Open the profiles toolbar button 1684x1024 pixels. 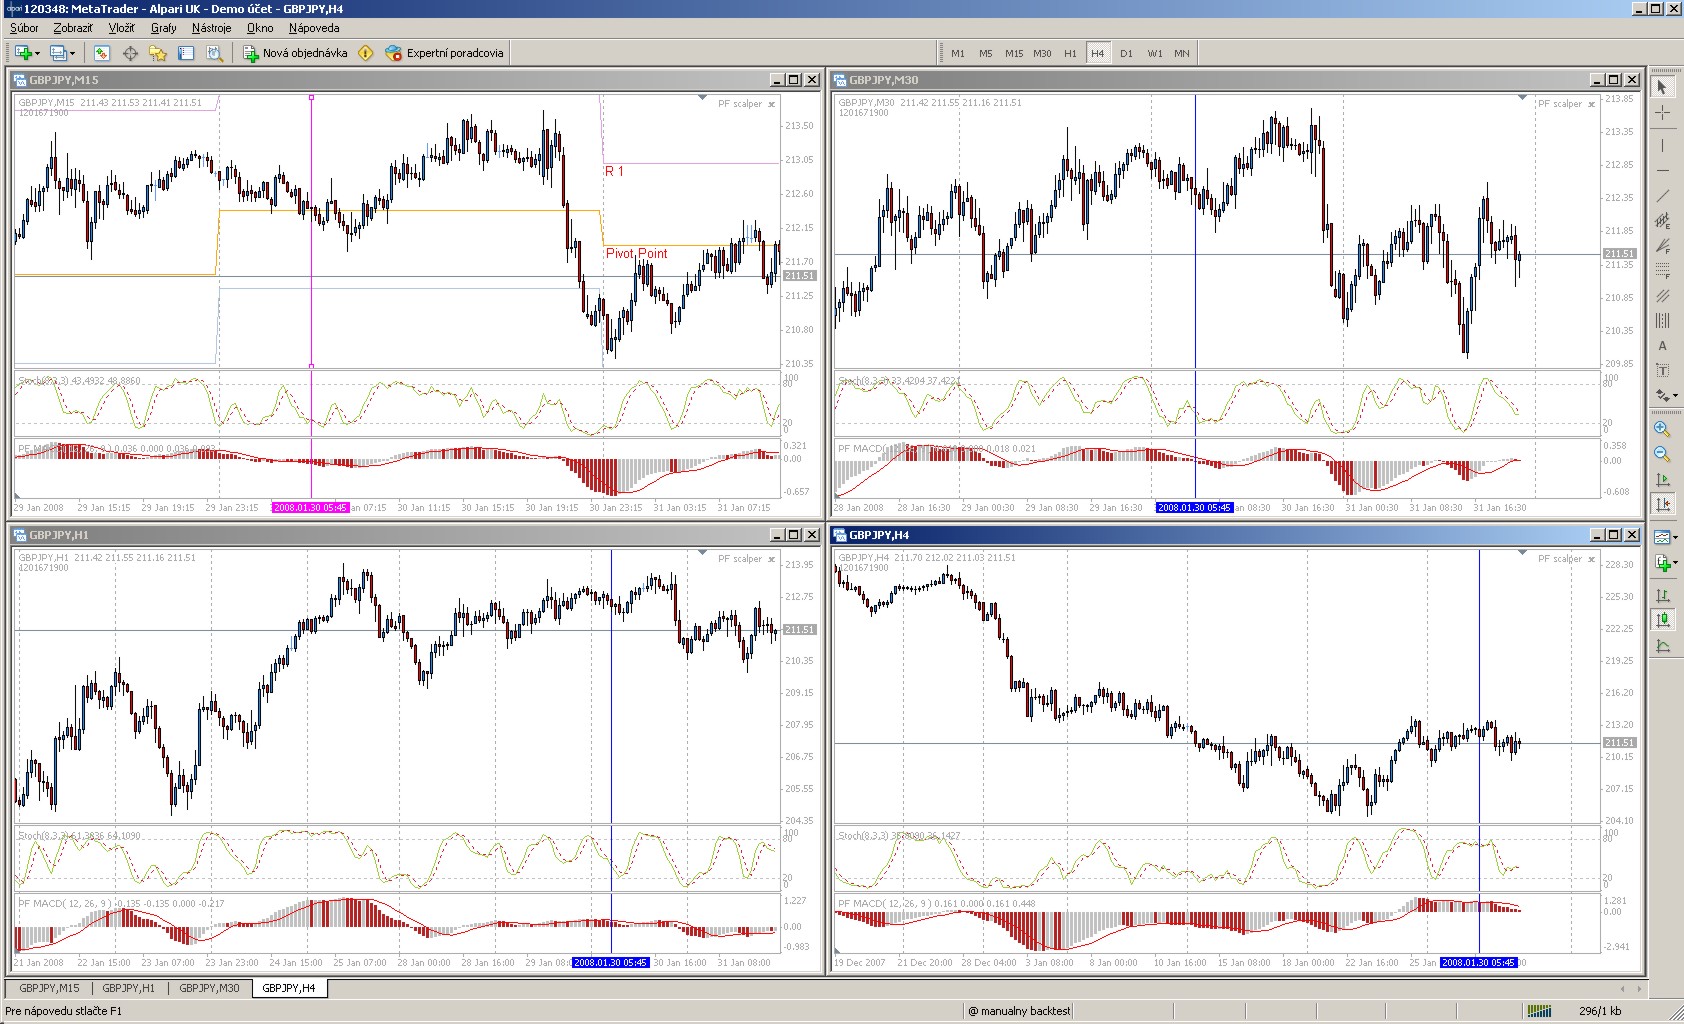[x=58, y=53]
